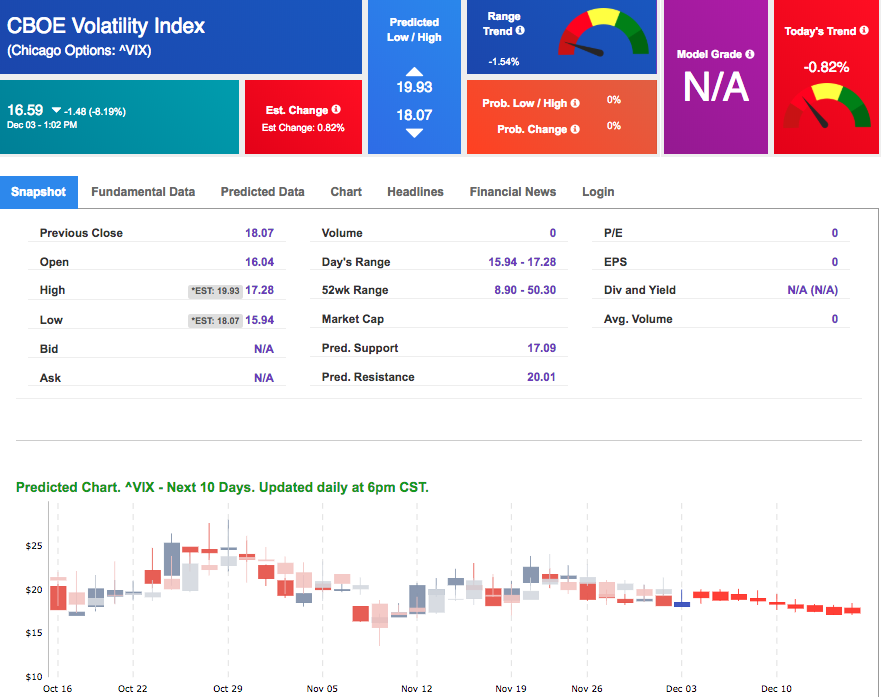The height and width of the screenshot is (697, 881).
Task: Click the Bid value N/A
Action: pyautogui.click(x=264, y=349)
